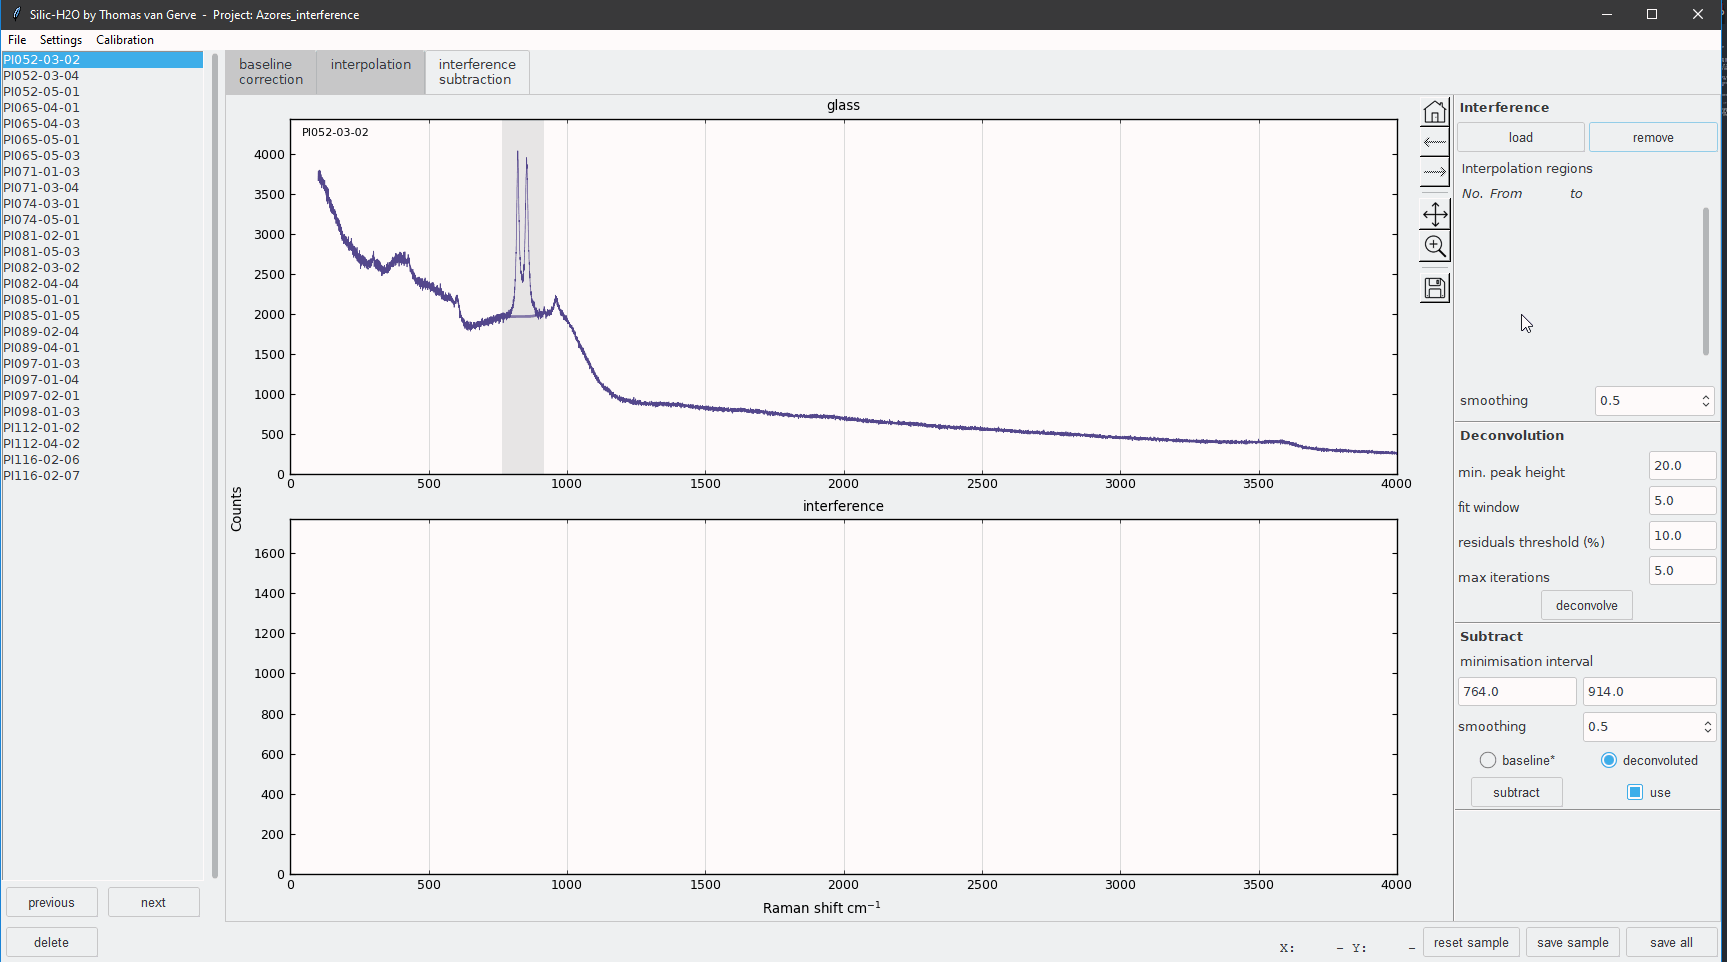Image resolution: width=1727 pixels, height=962 pixels.
Task: Click the reset sample button
Action: 1471,941
